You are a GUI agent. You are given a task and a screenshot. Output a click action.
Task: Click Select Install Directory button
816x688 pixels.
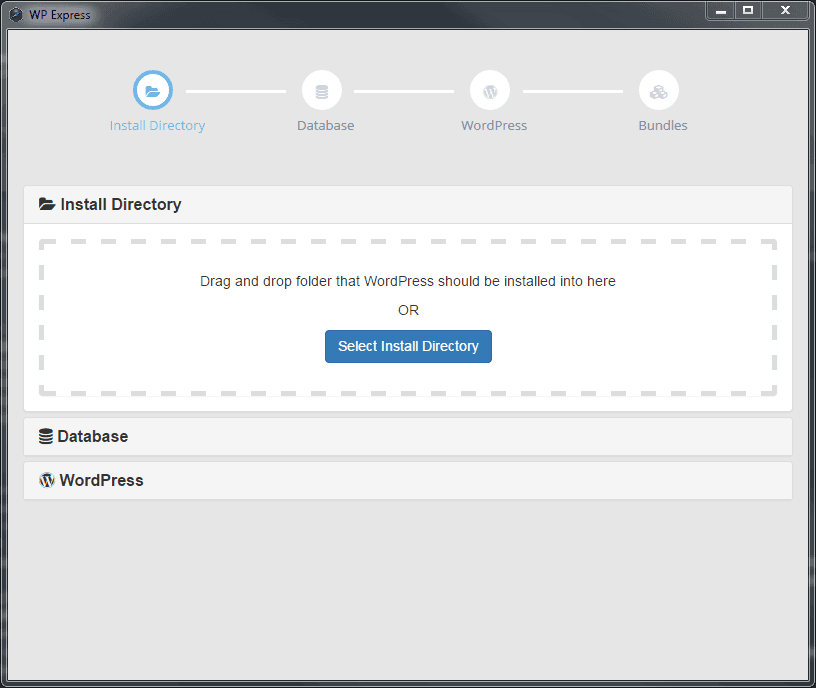pos(408,346)
